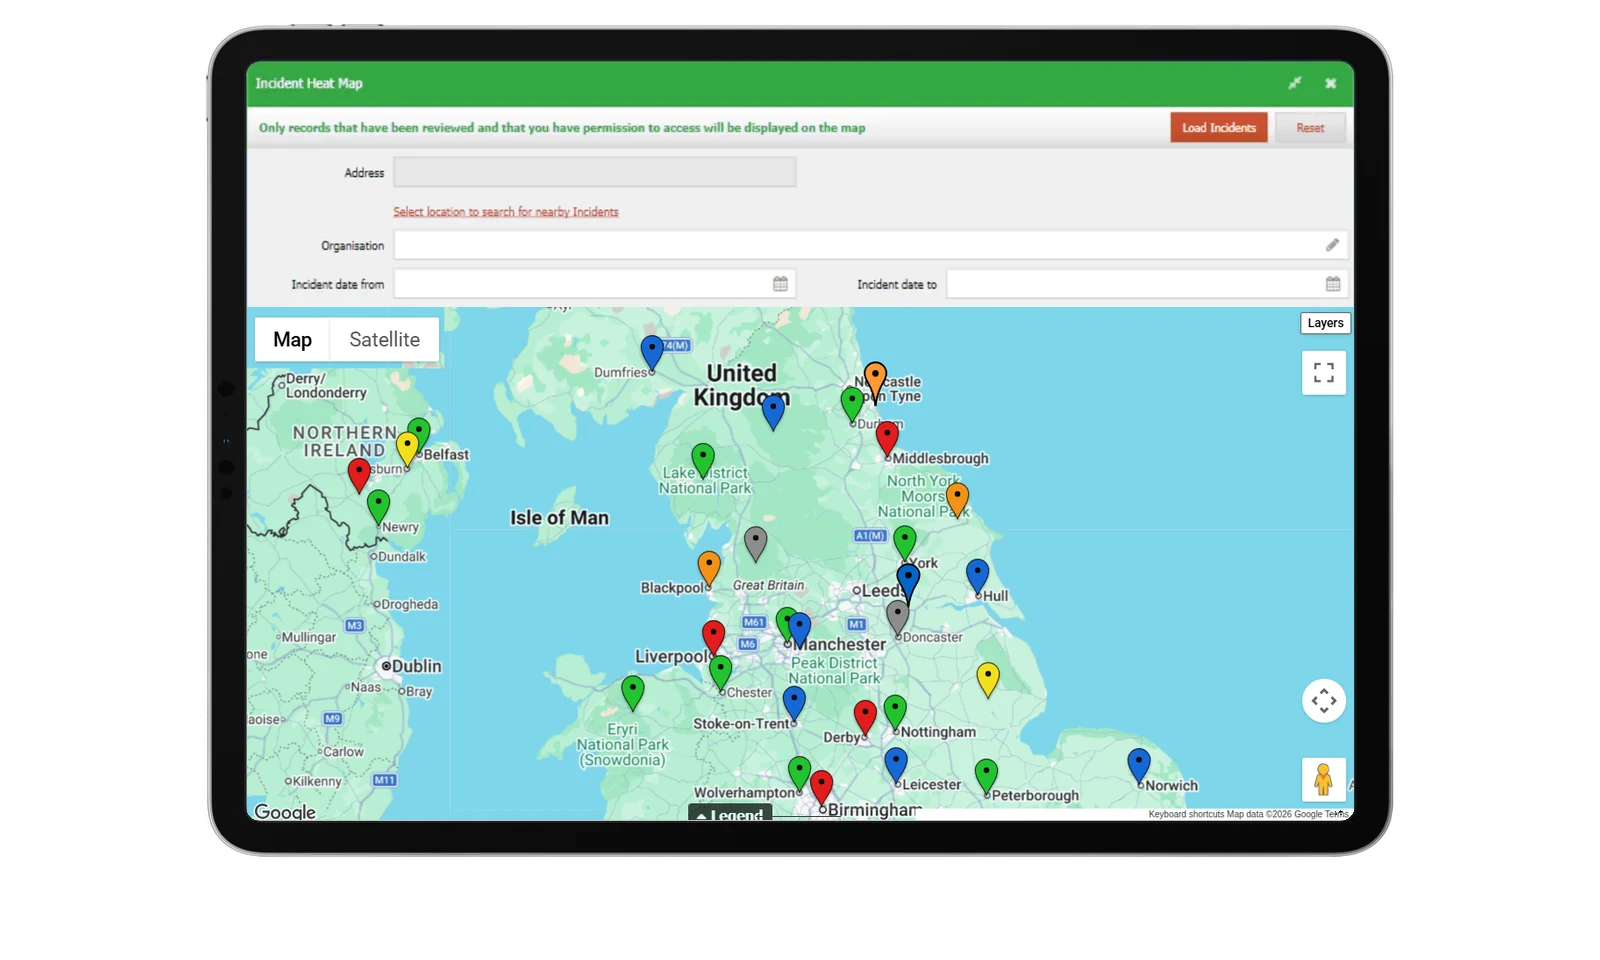Open the Layers control on map
Screen dimensions: 1600x960
1325,323
